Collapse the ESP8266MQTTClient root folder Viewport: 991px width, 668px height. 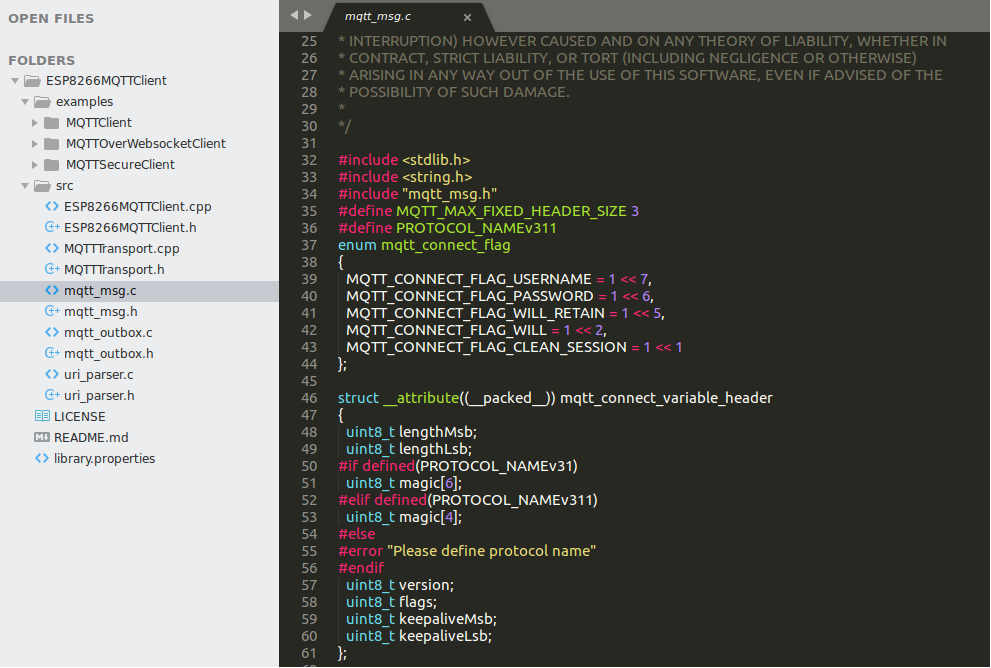pyautogui.click(x=15, y=81)
